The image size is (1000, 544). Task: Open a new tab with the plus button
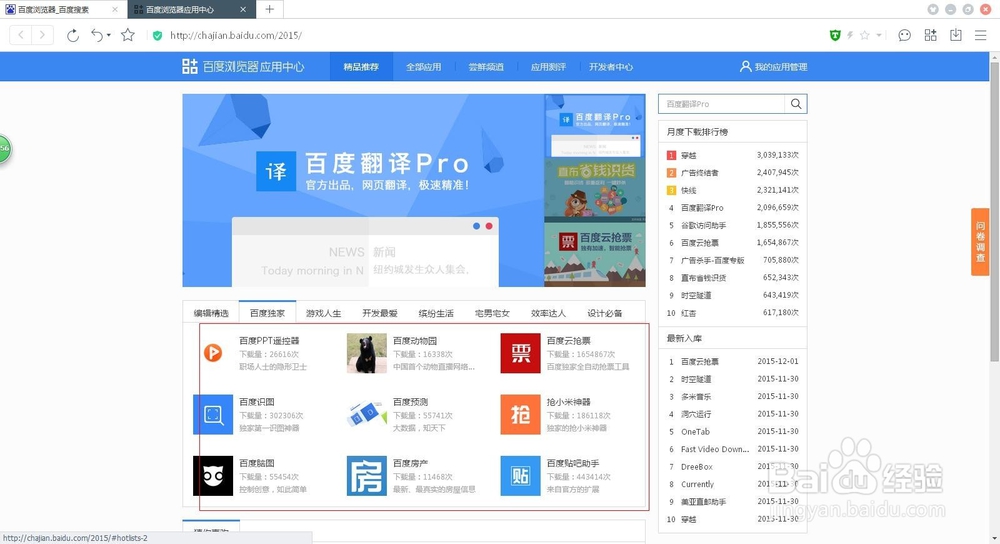270,9
